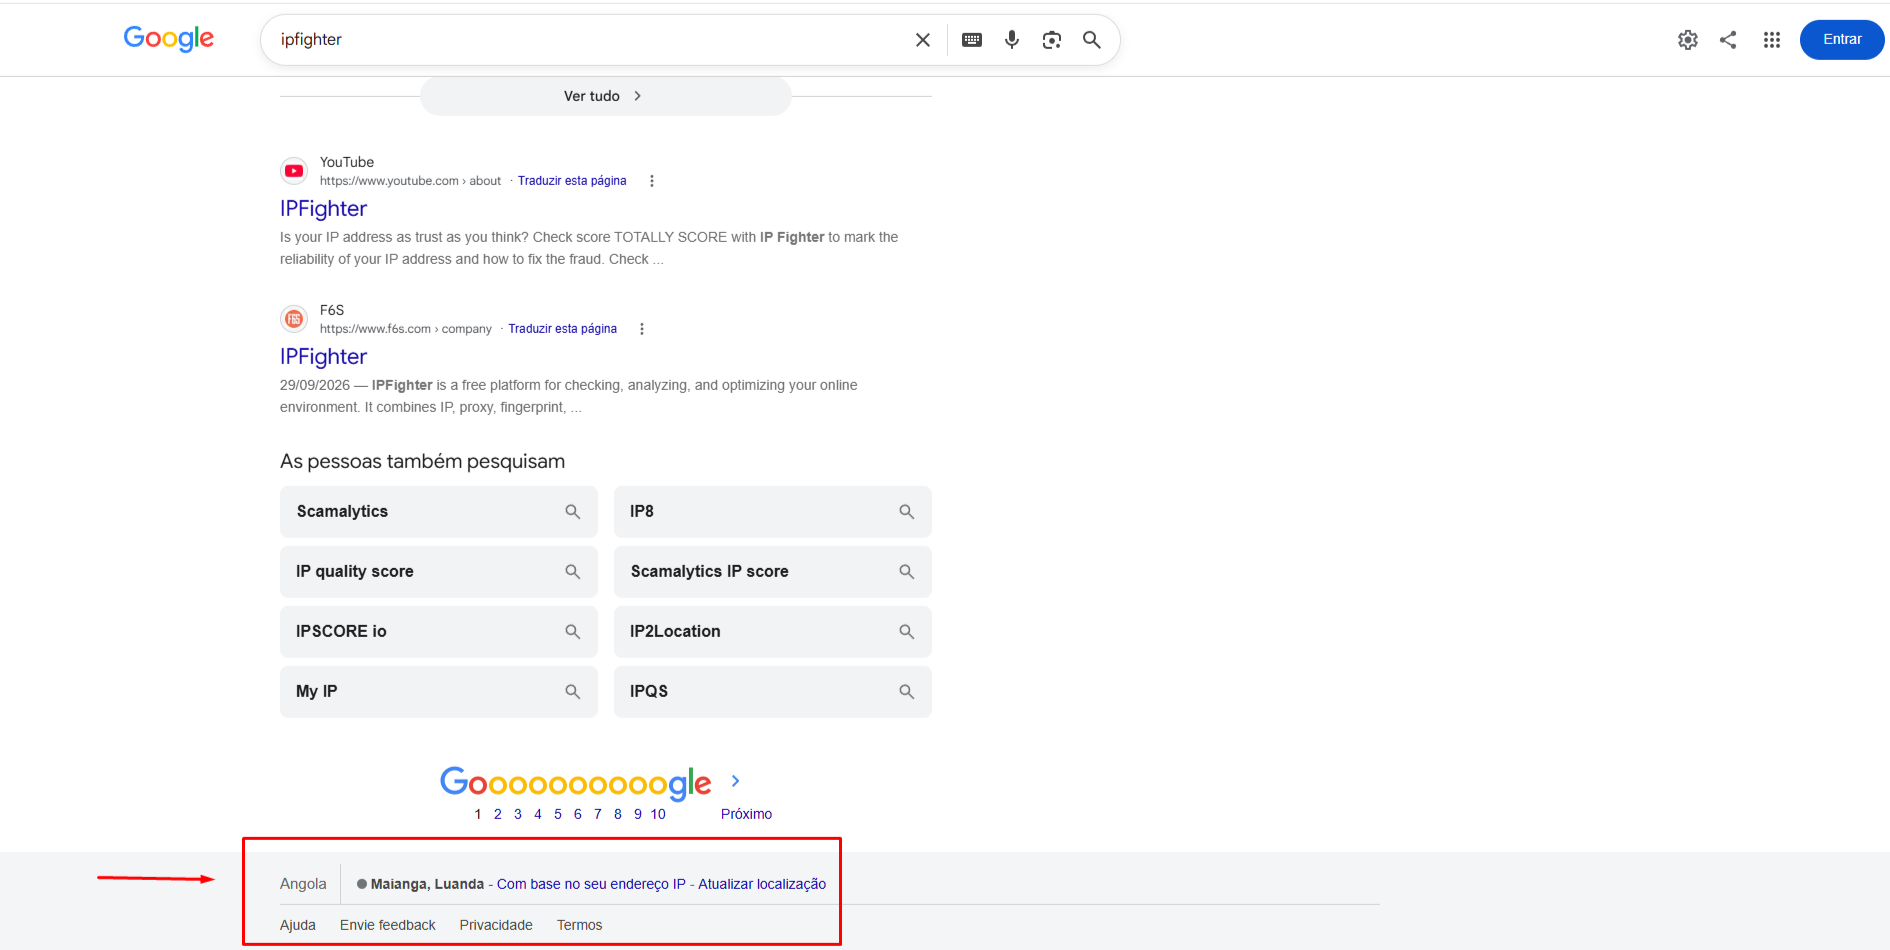The height and width of the screenshot is (950, 1890).
Task: Open the F6S result favicon
Action: click(294, 319)
